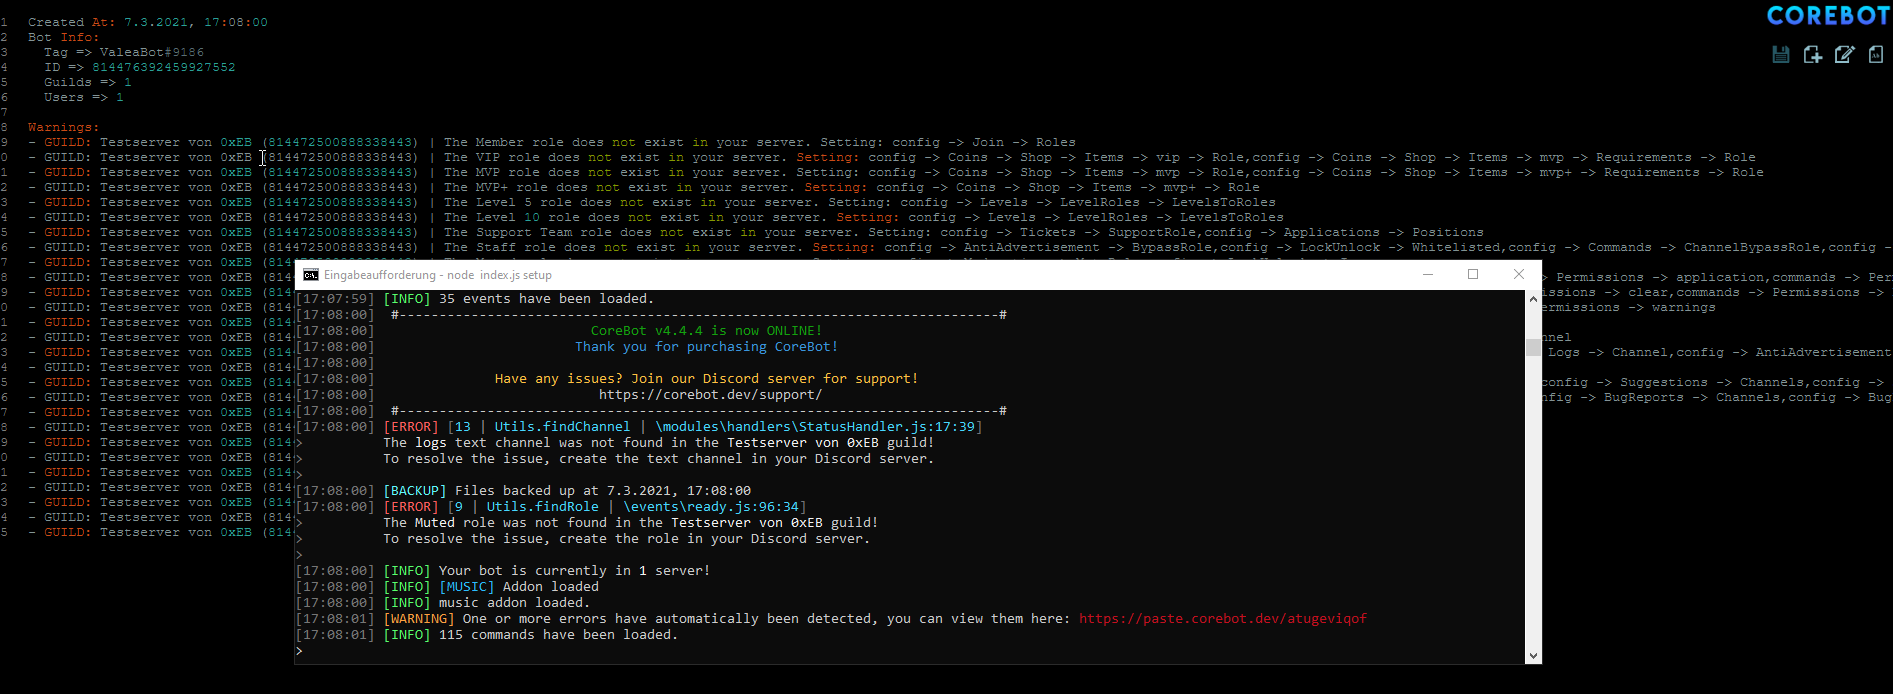1893x694 pixels.
Task: Click 'Tickets -> SupportRole,config' setting text
Action: pyautogui.click(x=1136, y=232)
